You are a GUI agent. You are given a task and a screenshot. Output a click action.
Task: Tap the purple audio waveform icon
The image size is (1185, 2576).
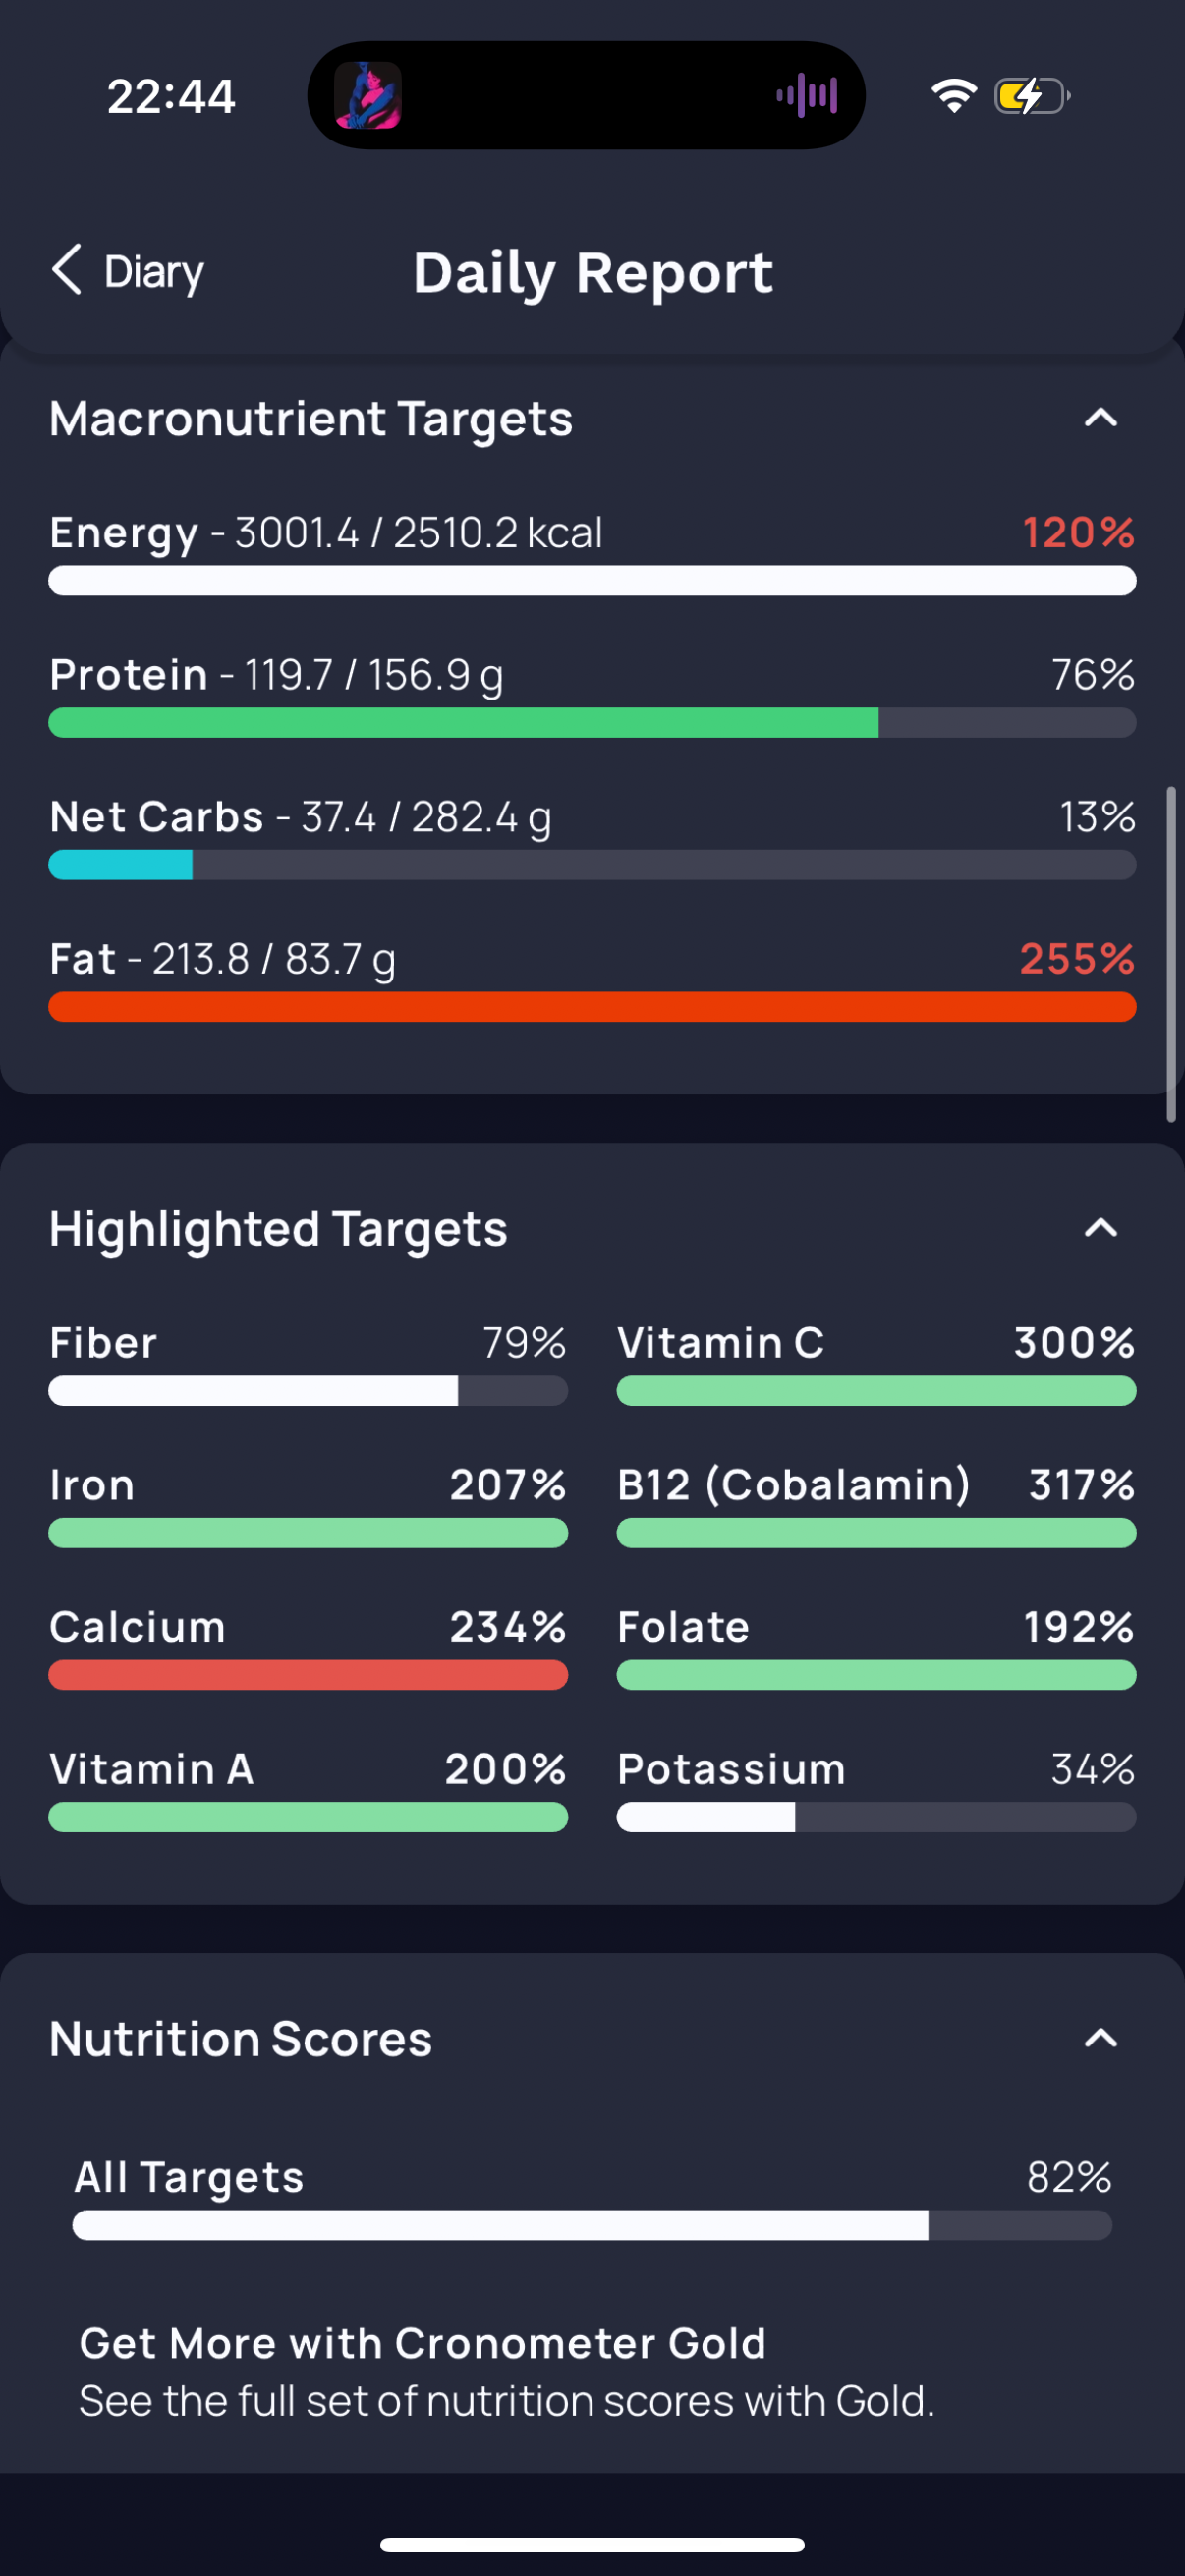coord(807,96)
